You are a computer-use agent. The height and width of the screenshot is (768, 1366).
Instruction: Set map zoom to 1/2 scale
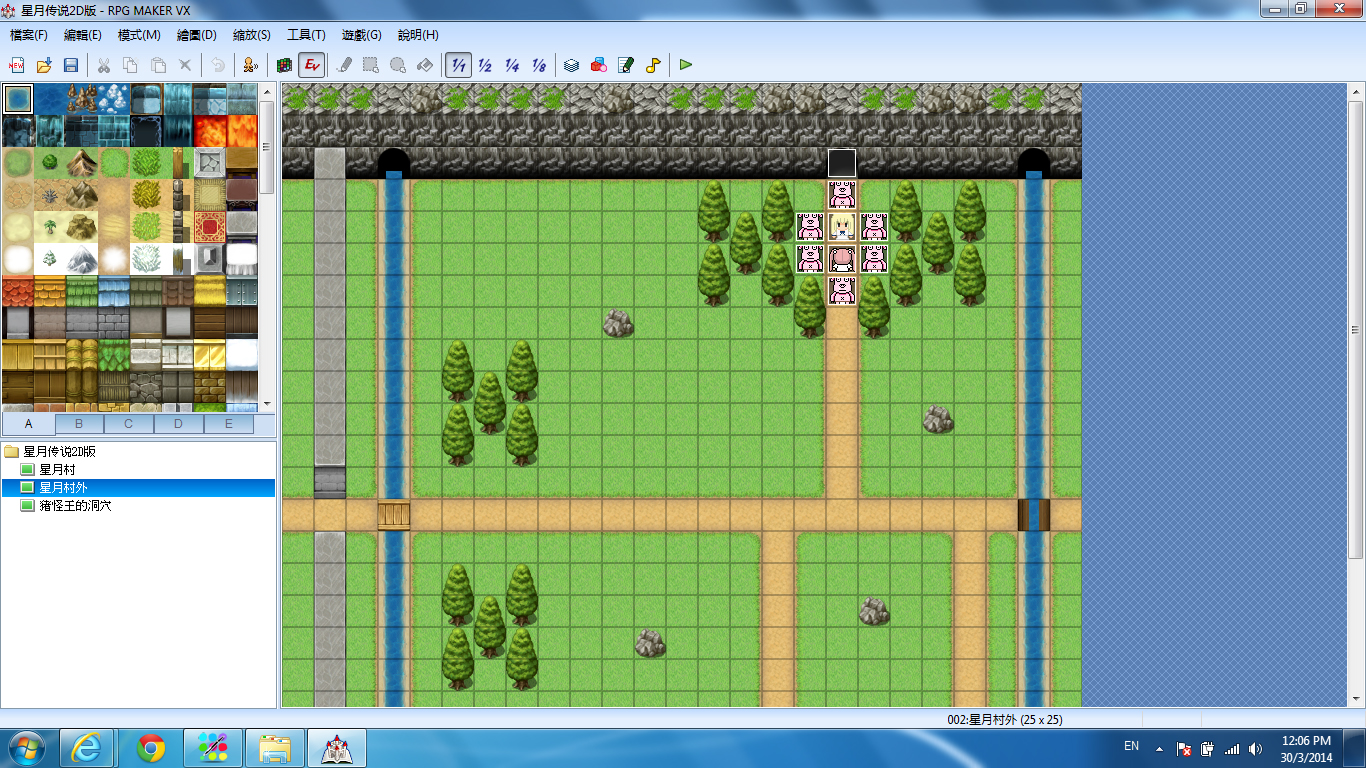click(485, 65)
